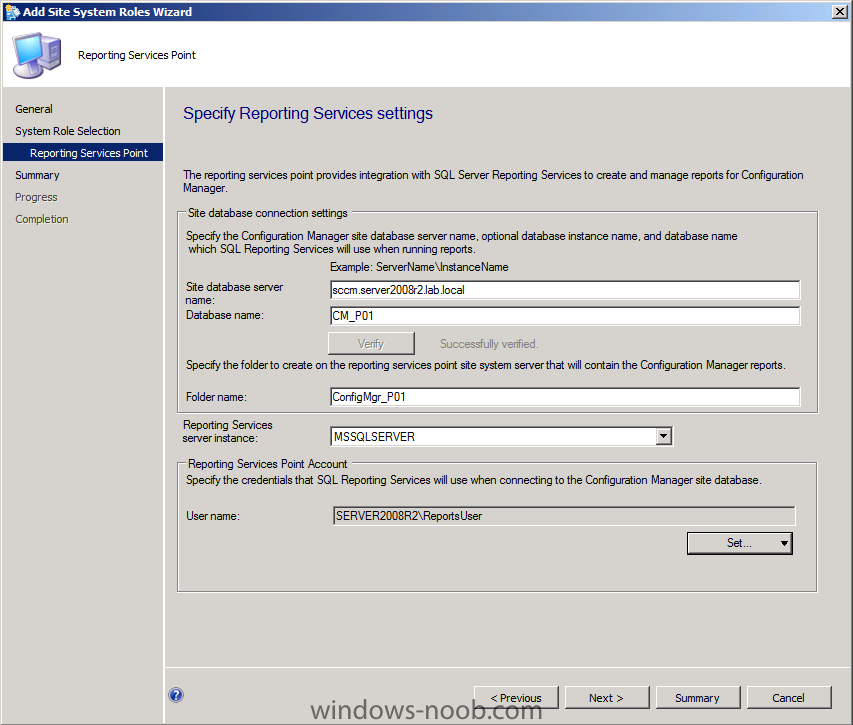This screenshot has width=853, height=725.
Task: Click the blue help question mark icon
Action: [176, 695]
